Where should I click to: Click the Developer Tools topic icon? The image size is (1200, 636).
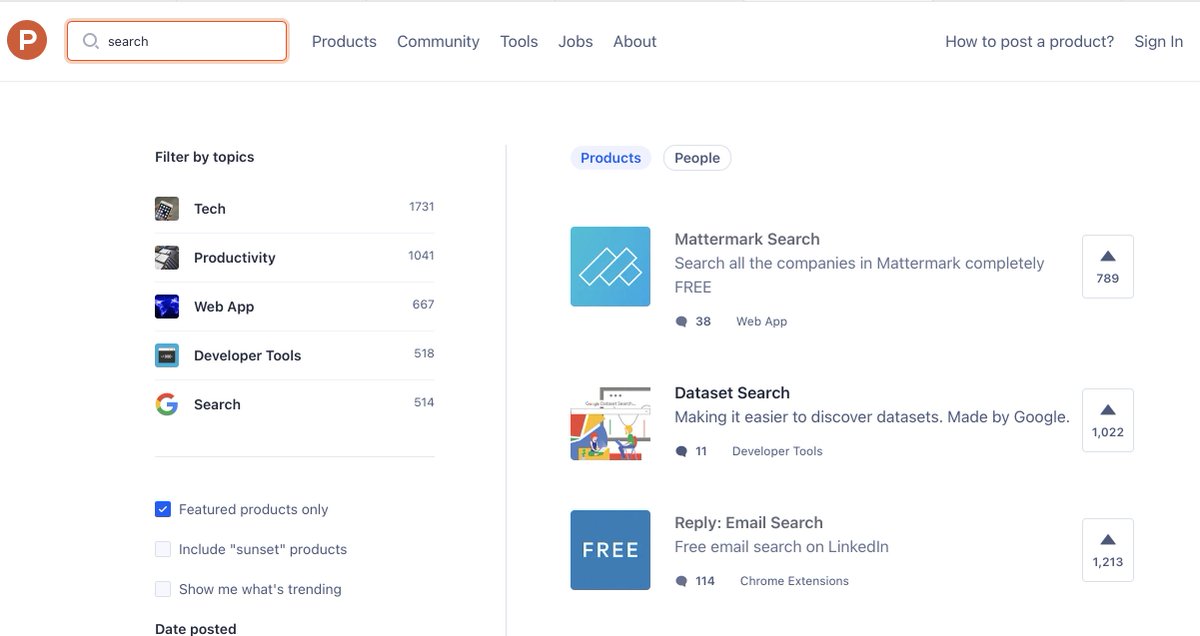167,355
